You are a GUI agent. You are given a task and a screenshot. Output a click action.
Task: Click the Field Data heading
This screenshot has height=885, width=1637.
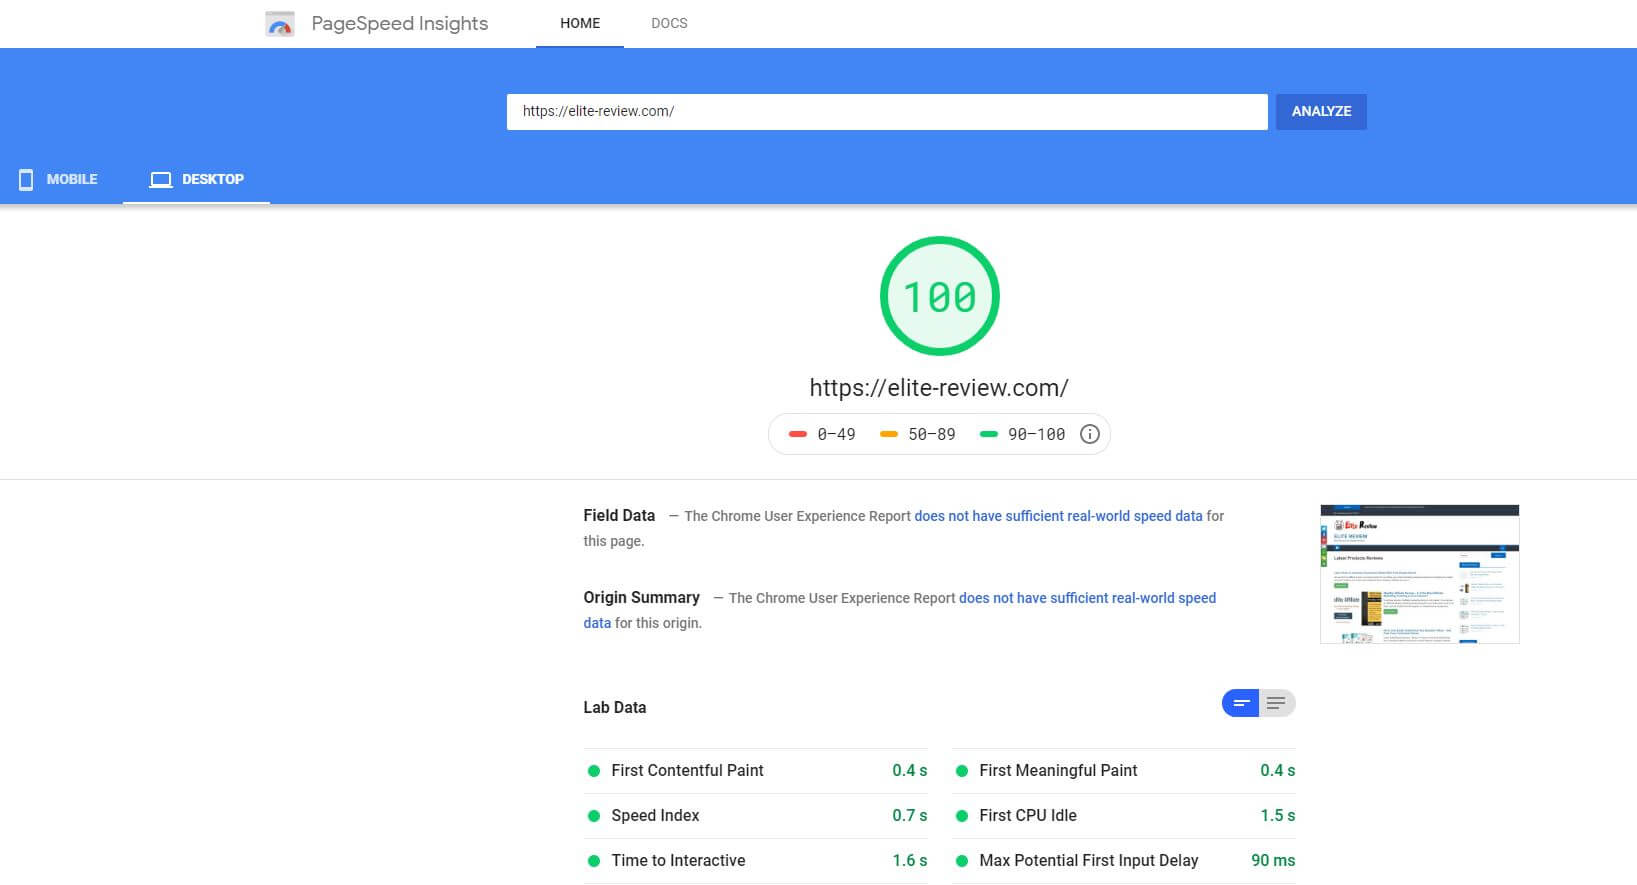tap(619, 516)
